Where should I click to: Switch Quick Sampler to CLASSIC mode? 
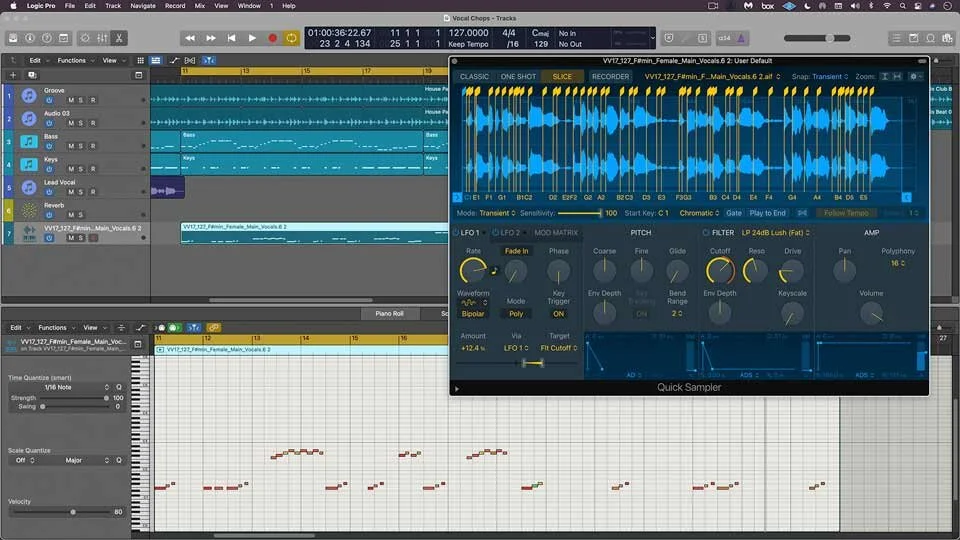pos(474,77)
